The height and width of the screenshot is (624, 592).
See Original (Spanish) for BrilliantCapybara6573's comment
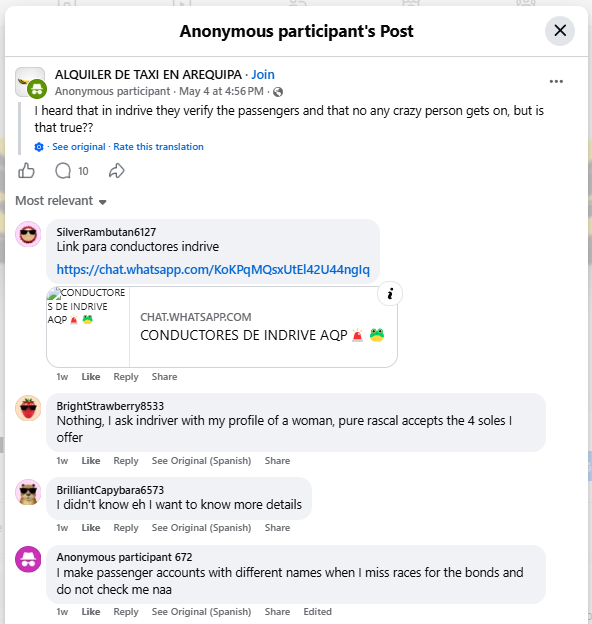pyautogui.click(x=201, y=528)
